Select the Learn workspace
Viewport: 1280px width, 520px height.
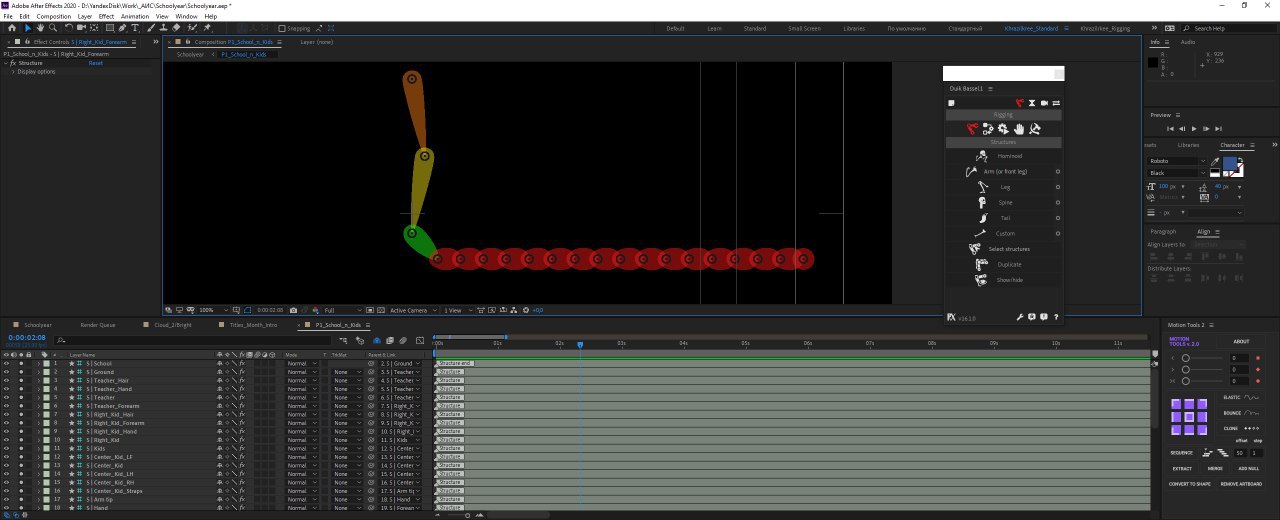click(x=714, y=28)
